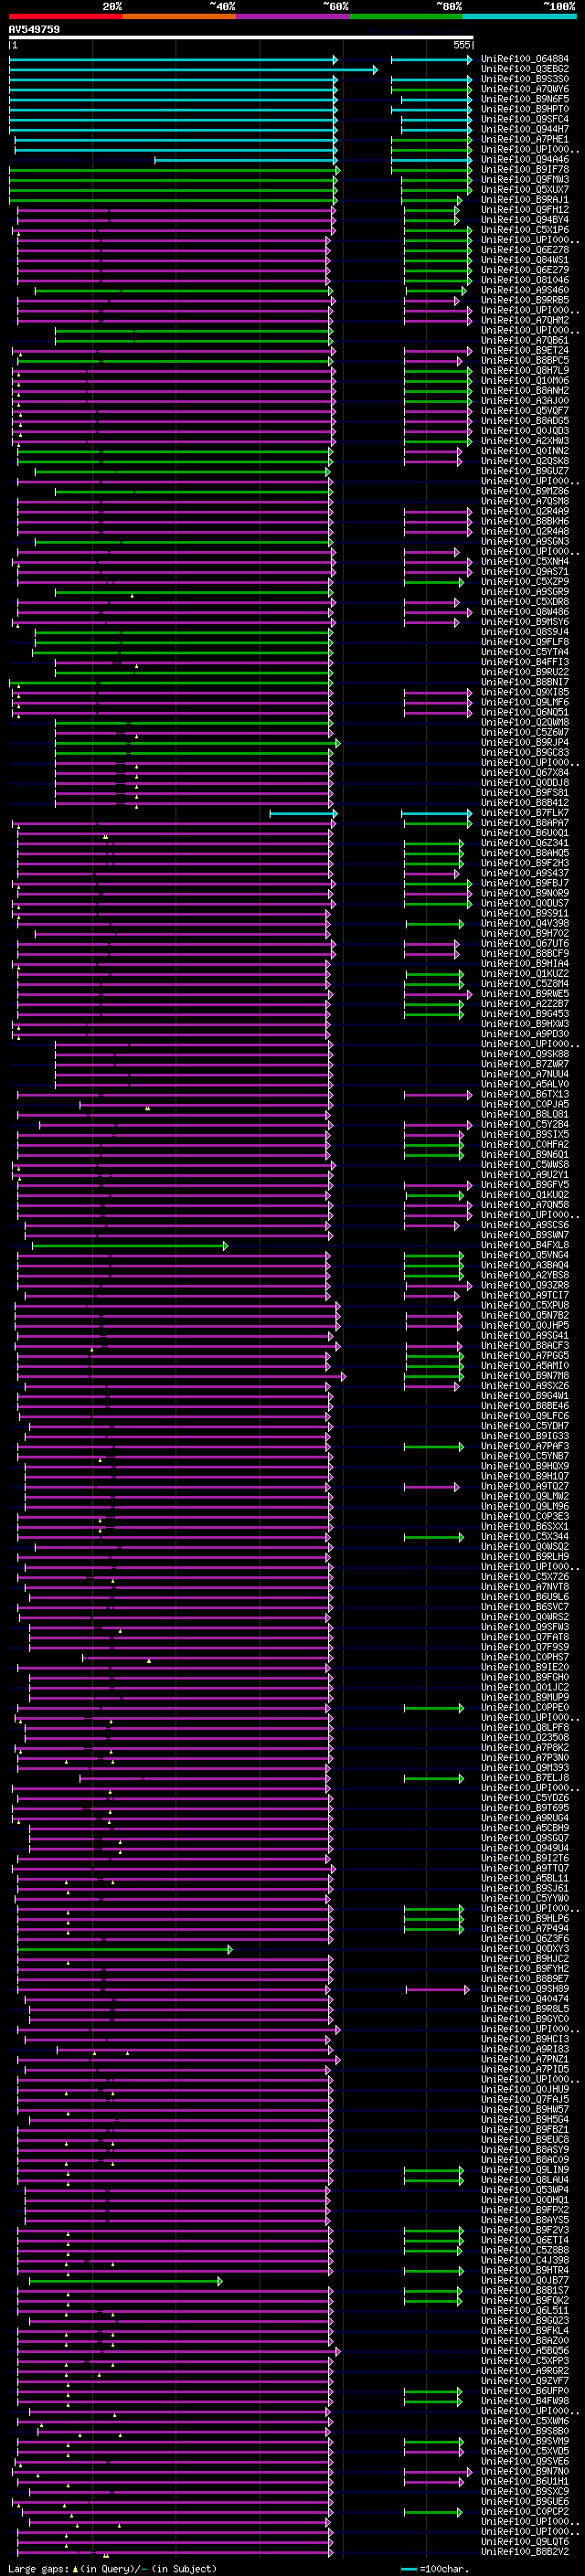
Task: Click the query name AV549759
Action: click(x=34, y=30)
